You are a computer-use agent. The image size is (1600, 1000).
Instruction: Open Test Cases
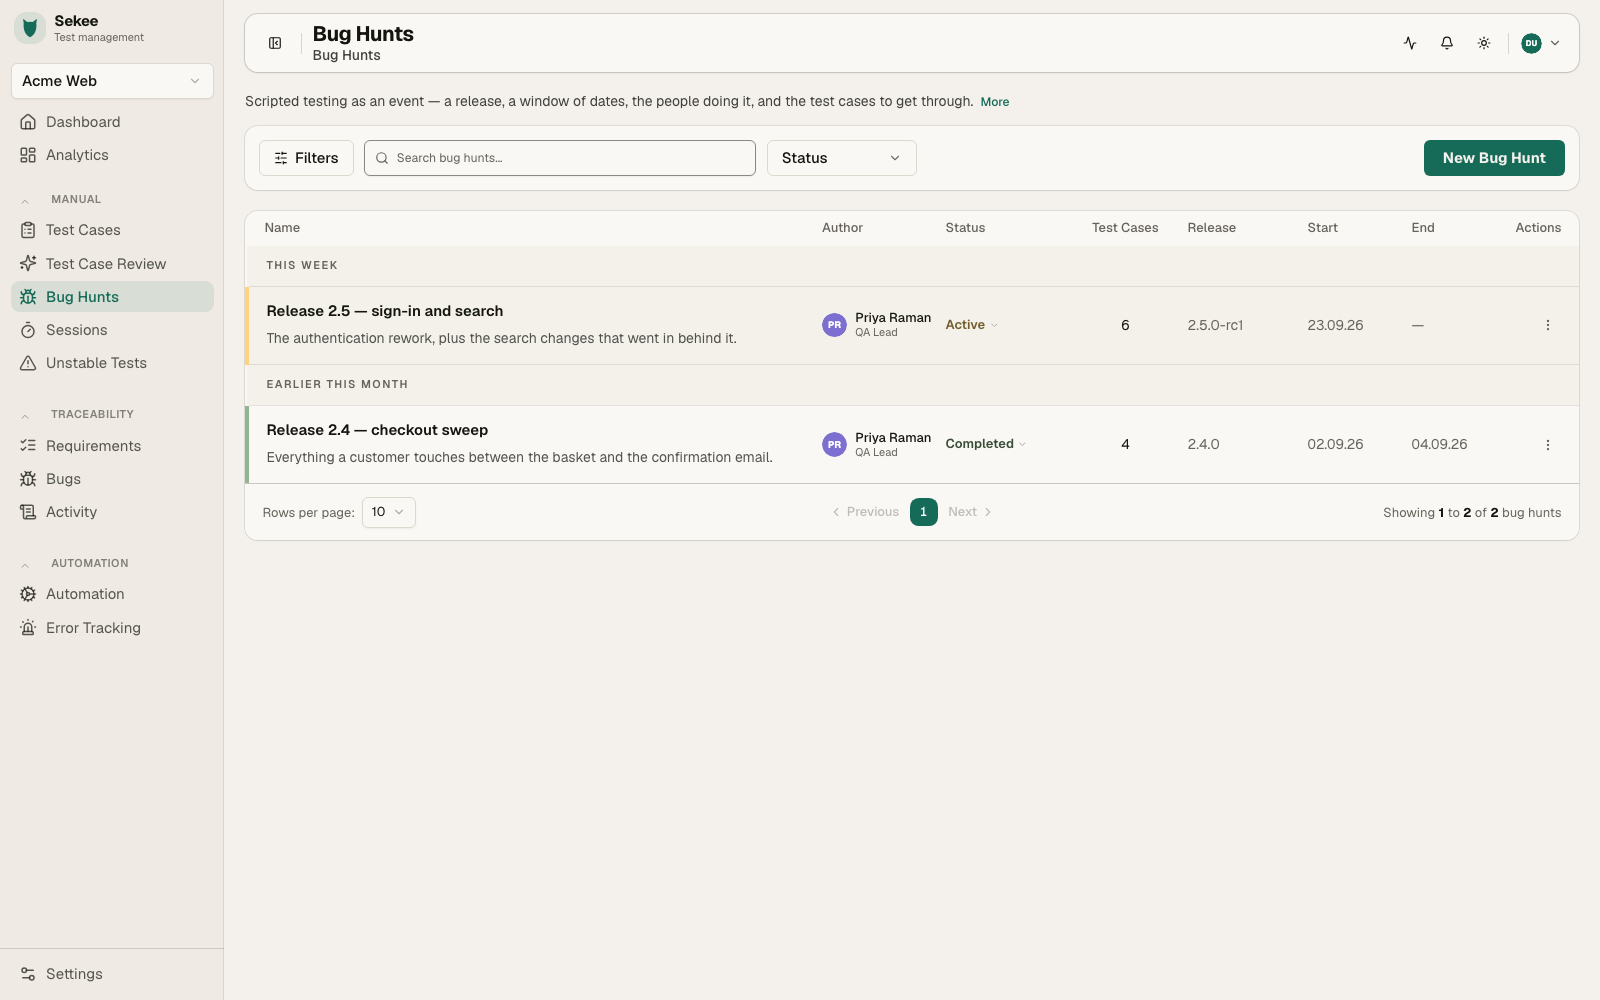click(112, 230)
